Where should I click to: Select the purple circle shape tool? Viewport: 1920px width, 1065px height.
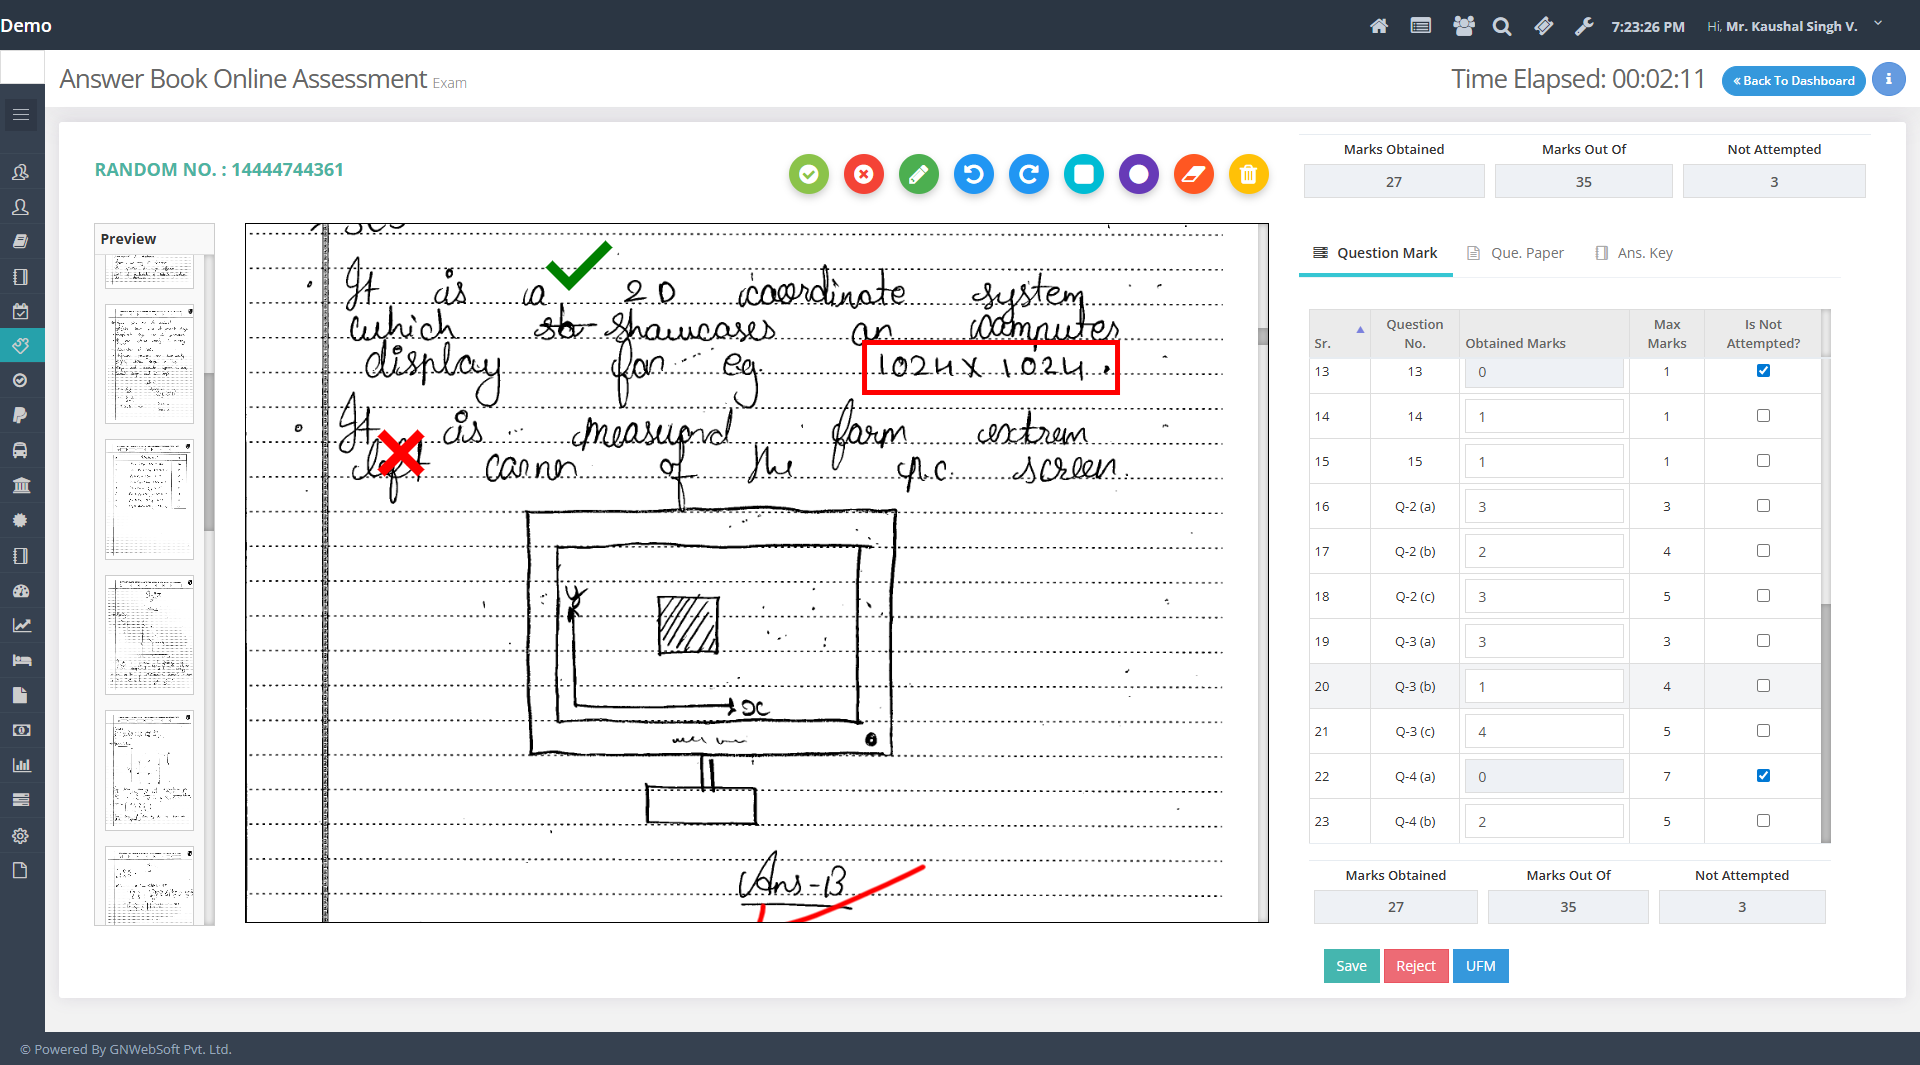click(x=1138, y=174)
